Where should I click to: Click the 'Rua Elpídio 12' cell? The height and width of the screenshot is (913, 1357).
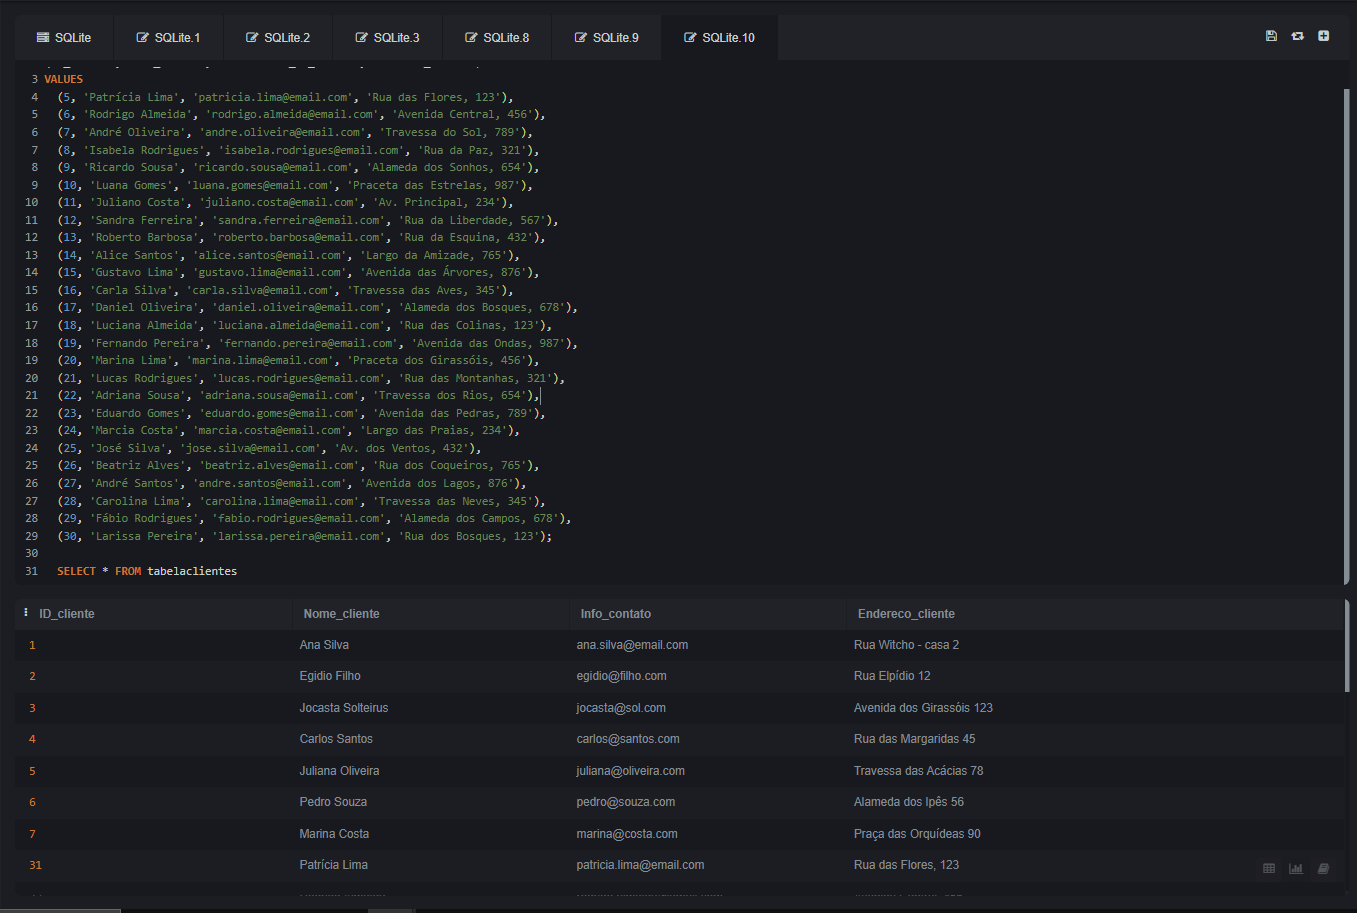pyautogui.click(x=892, y=676)
